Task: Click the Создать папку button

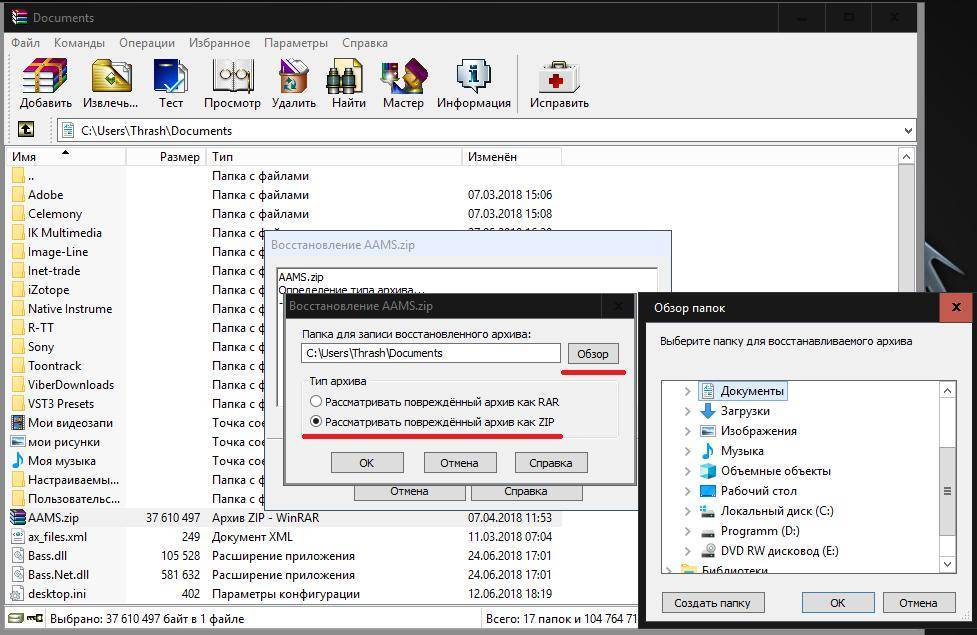Action: (x=713, y=602)
